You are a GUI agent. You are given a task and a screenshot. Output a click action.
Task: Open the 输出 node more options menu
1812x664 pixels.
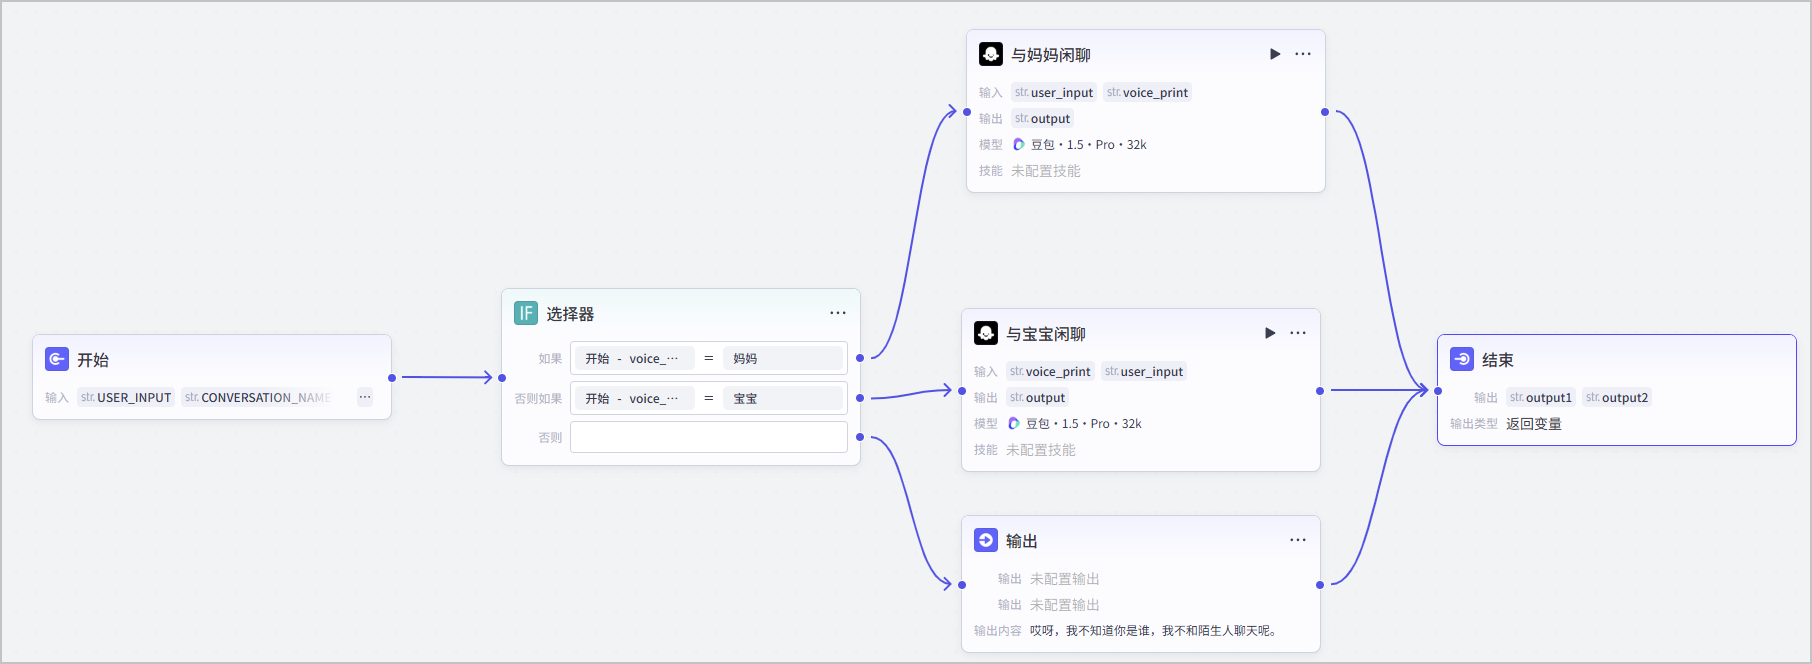tap(1298, 540)
